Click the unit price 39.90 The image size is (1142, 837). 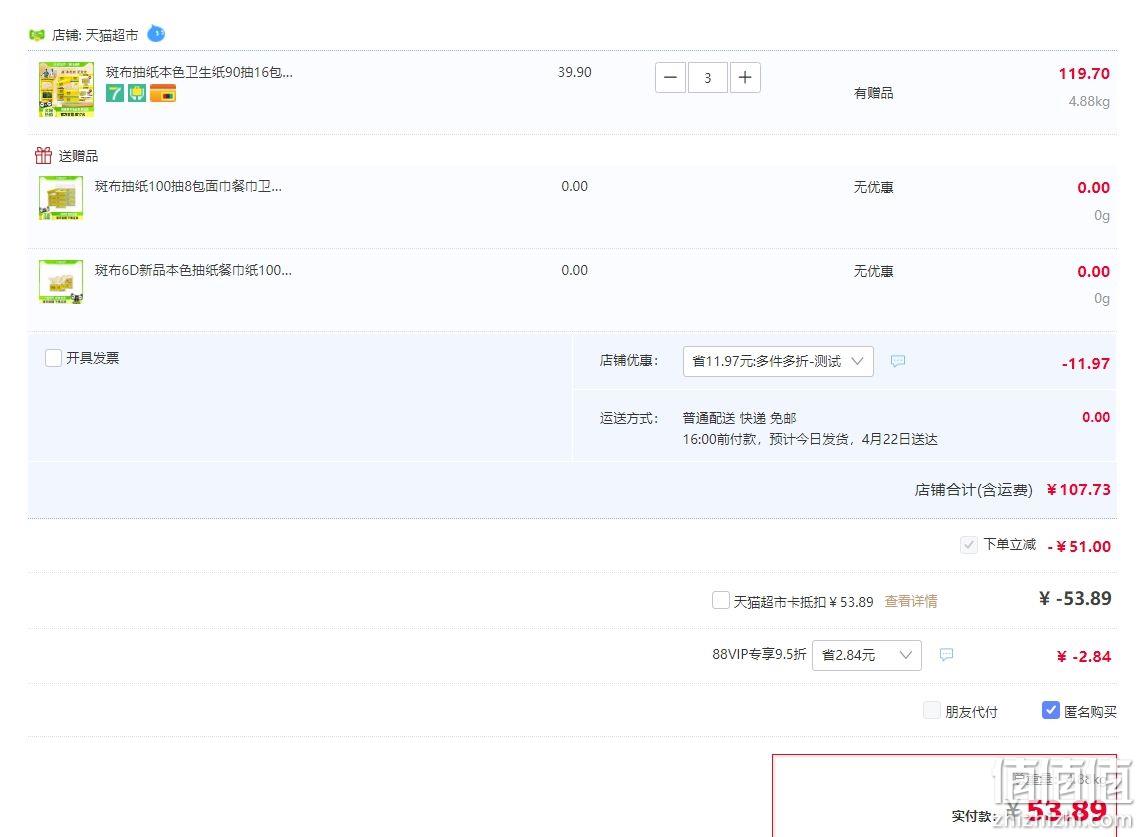(575, 72)
